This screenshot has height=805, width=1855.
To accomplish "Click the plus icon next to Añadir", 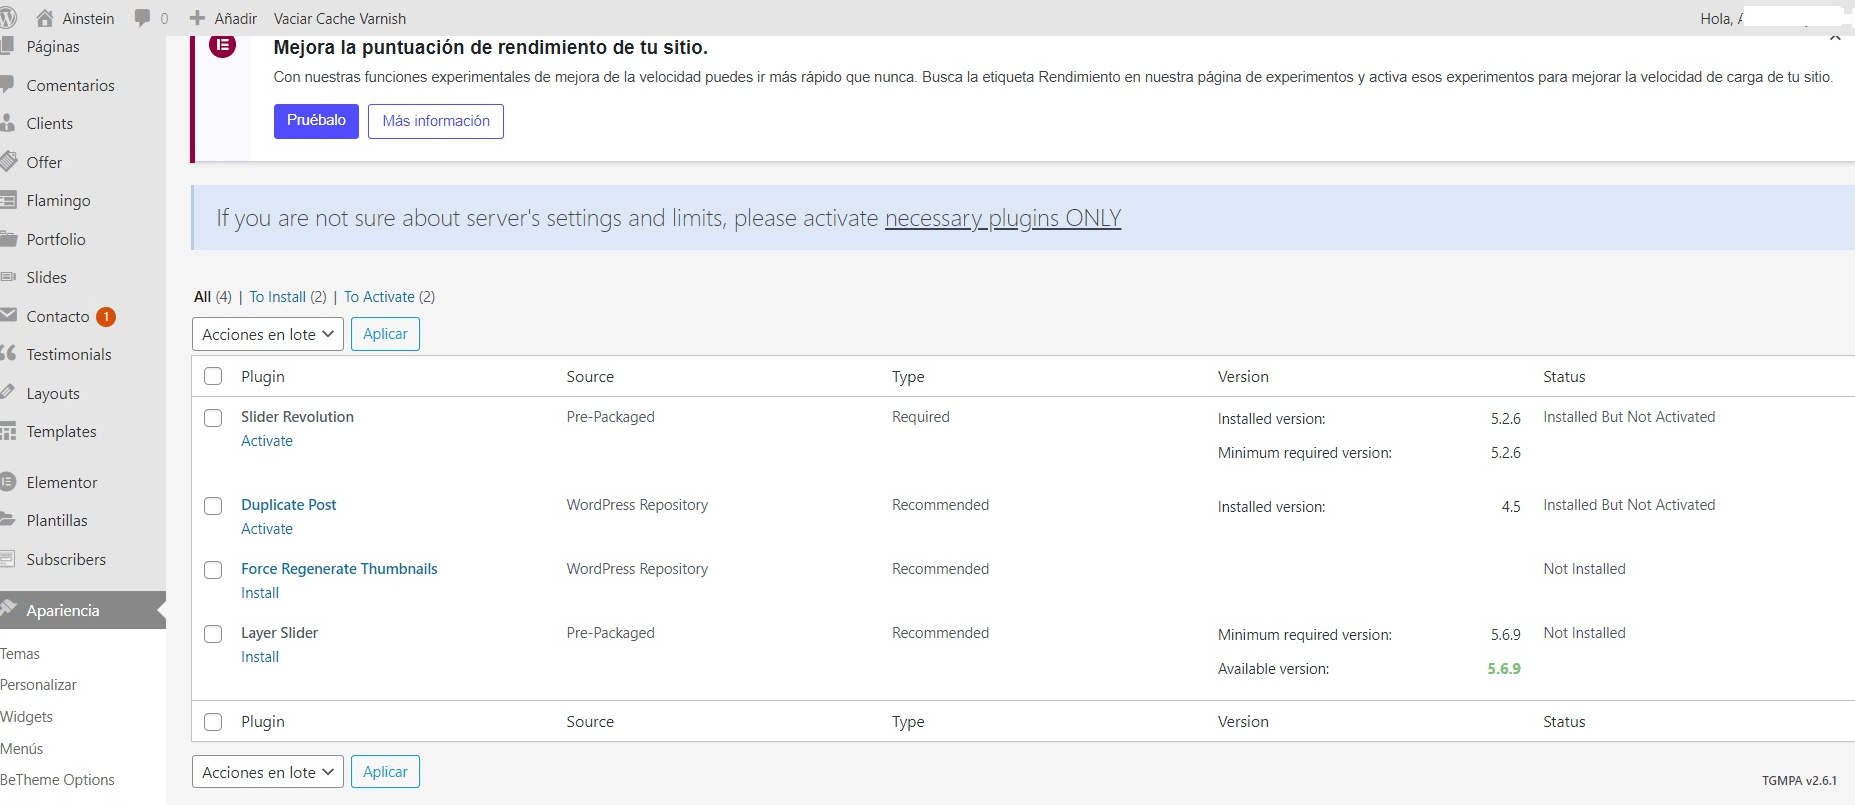I will [197, 18].
